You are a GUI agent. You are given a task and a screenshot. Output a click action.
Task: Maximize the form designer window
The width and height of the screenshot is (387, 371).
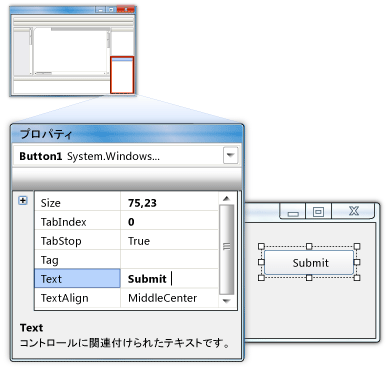coord(318,211)
